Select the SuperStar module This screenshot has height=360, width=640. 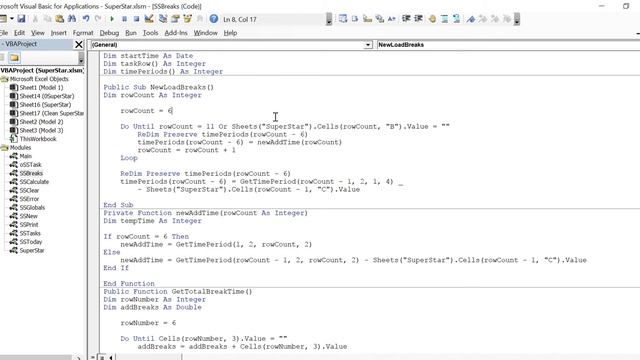(x=32, y=251)
